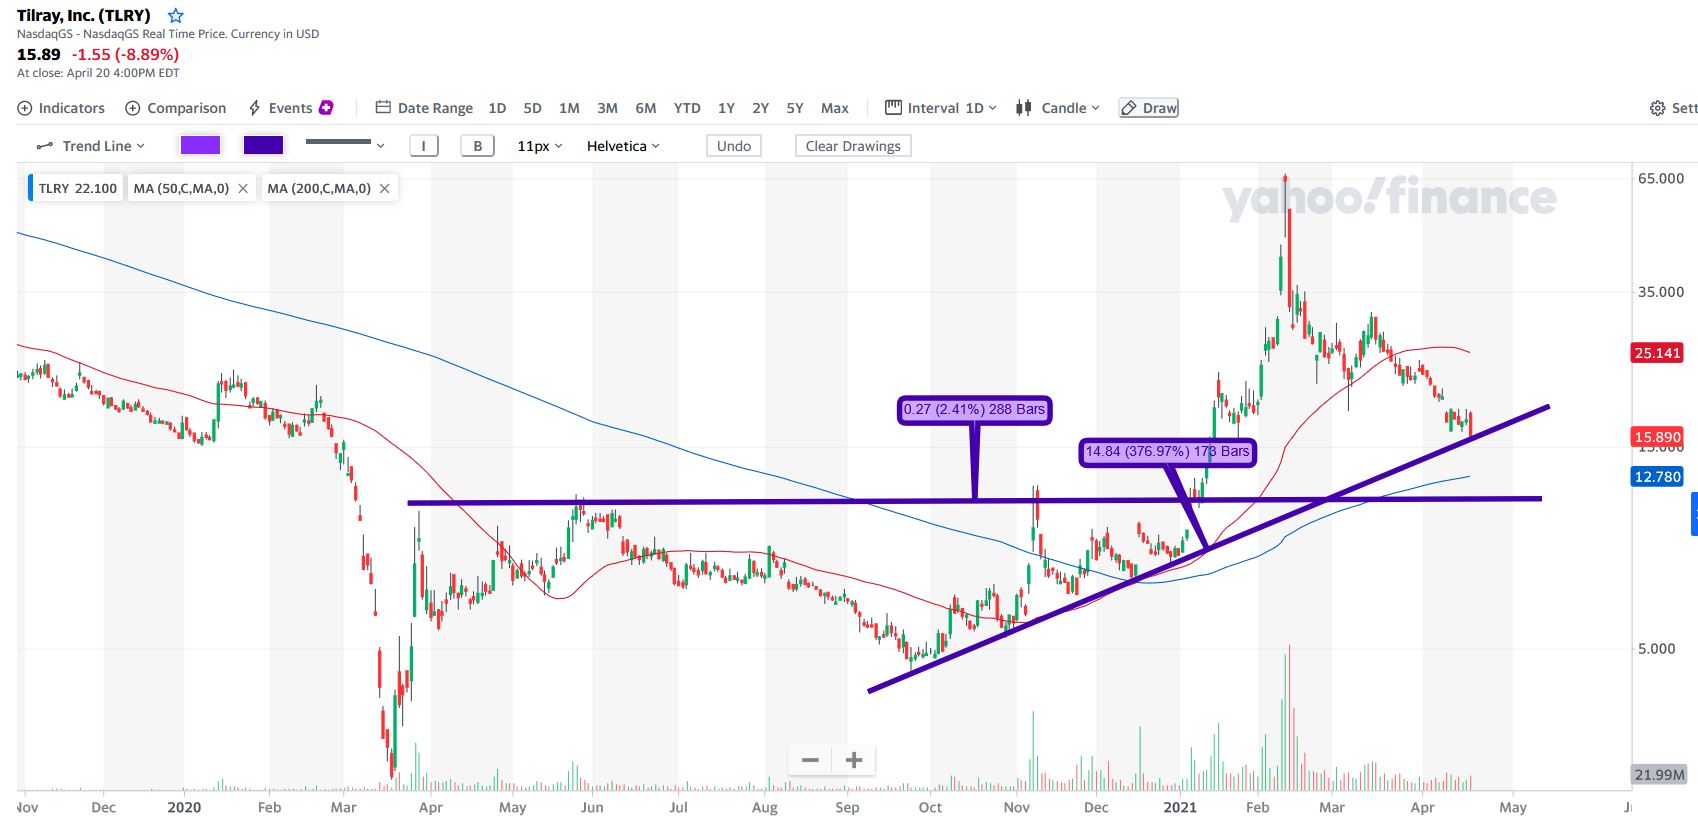Select the MA (50,C,MA,0) indicator label

tap(182, 188)
